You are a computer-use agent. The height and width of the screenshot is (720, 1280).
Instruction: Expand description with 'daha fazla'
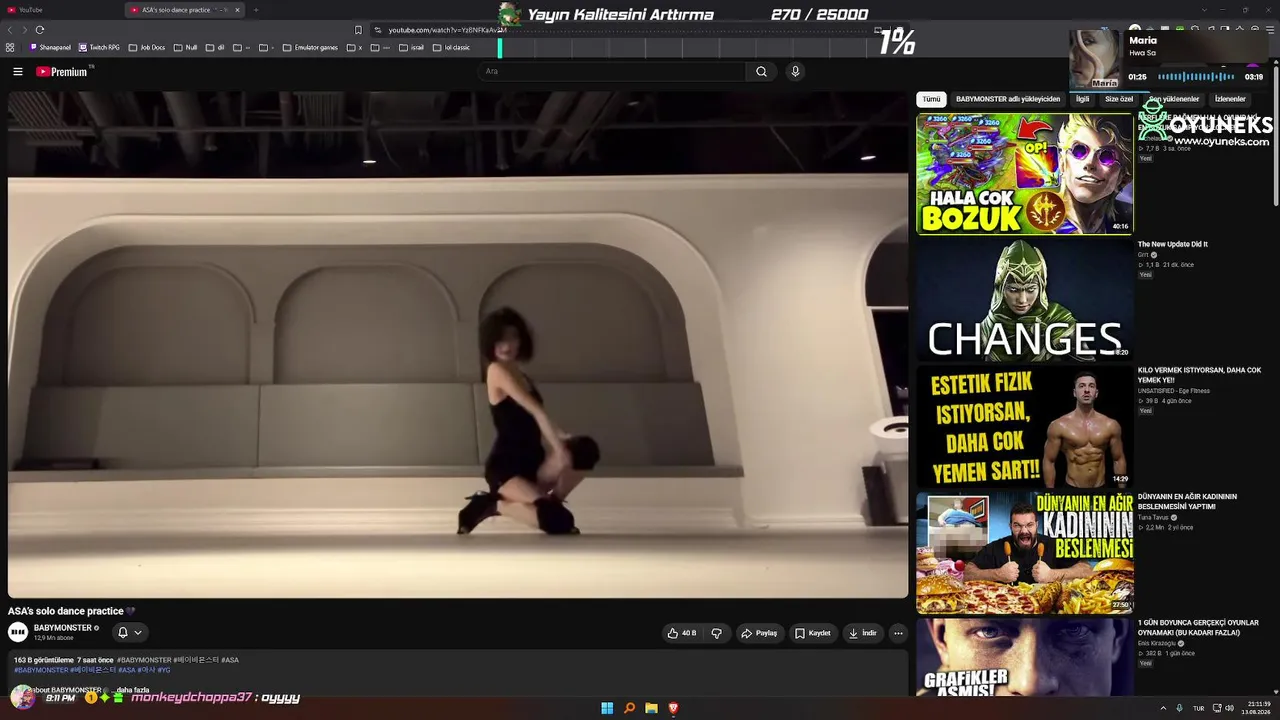pos(133,690)
